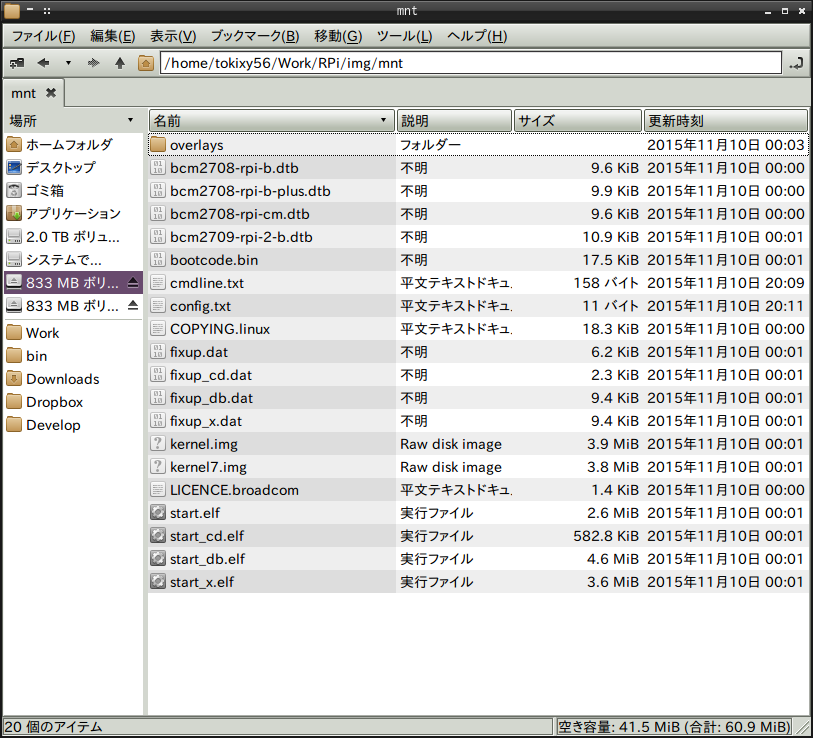Select bcm2708-rpi-b.dtb file icon
Viewport: 813px width, 738px height.
pos(158,168)
